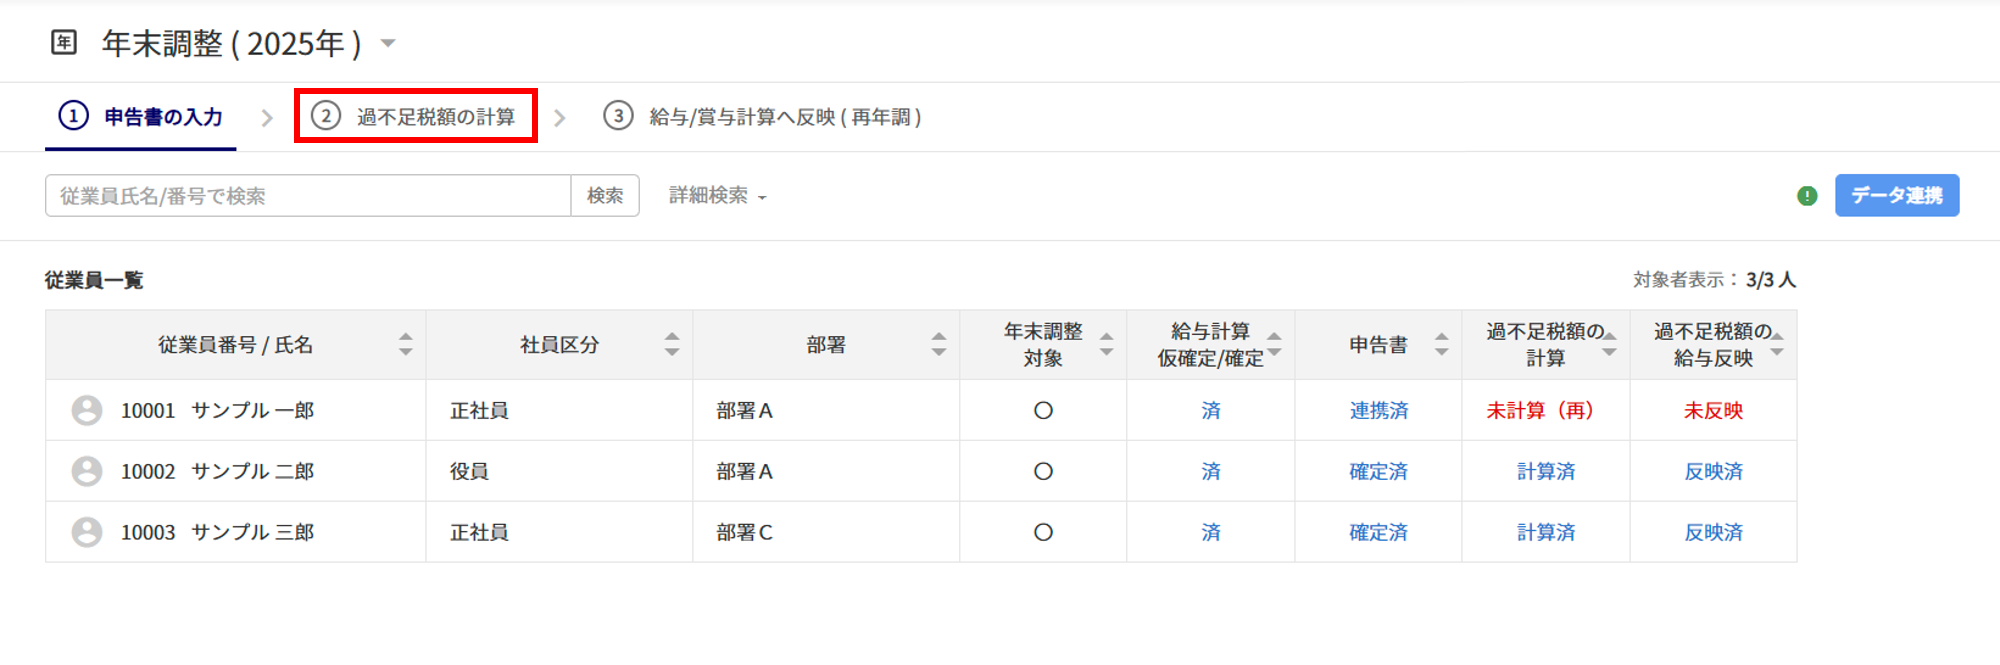This screenshot has height=665, width=2000.
Task: Click the データ連携 button
Action: tap(1896, 196)
